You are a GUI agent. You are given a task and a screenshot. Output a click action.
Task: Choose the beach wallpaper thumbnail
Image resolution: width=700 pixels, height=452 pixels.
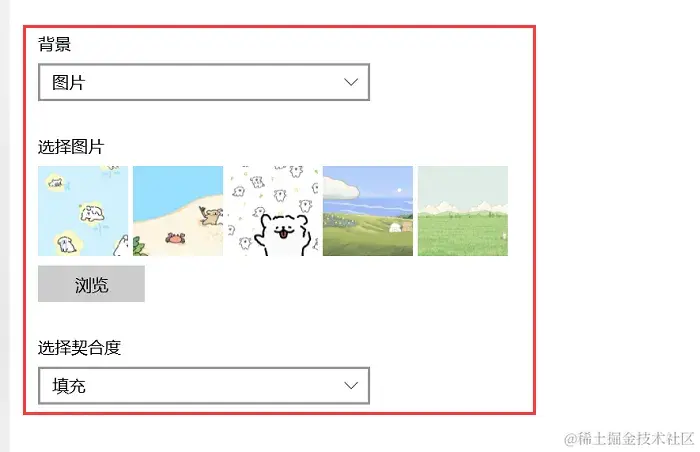pyautogui.click(x=178, y=211)
